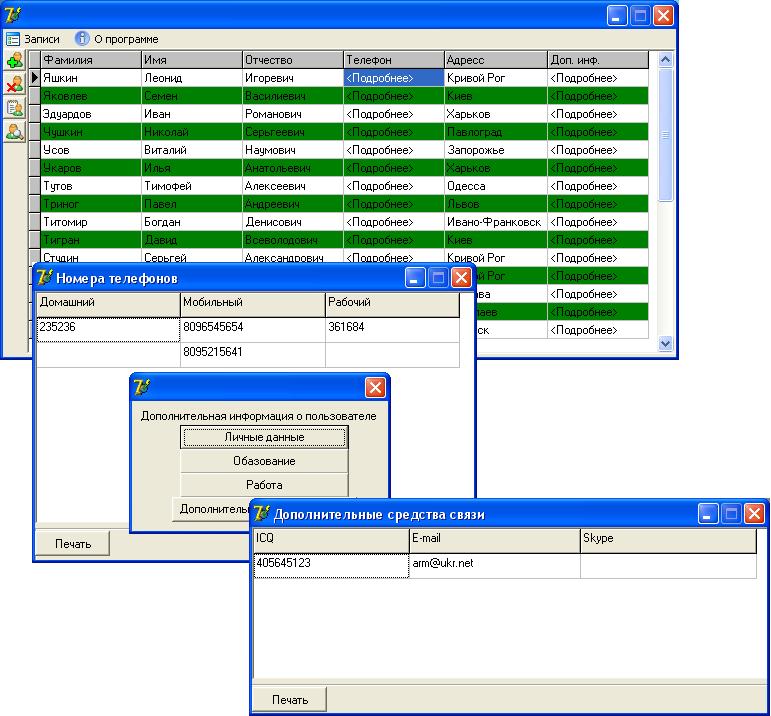
Task: Click the search user magnifier icon
Action: (14, 131)
